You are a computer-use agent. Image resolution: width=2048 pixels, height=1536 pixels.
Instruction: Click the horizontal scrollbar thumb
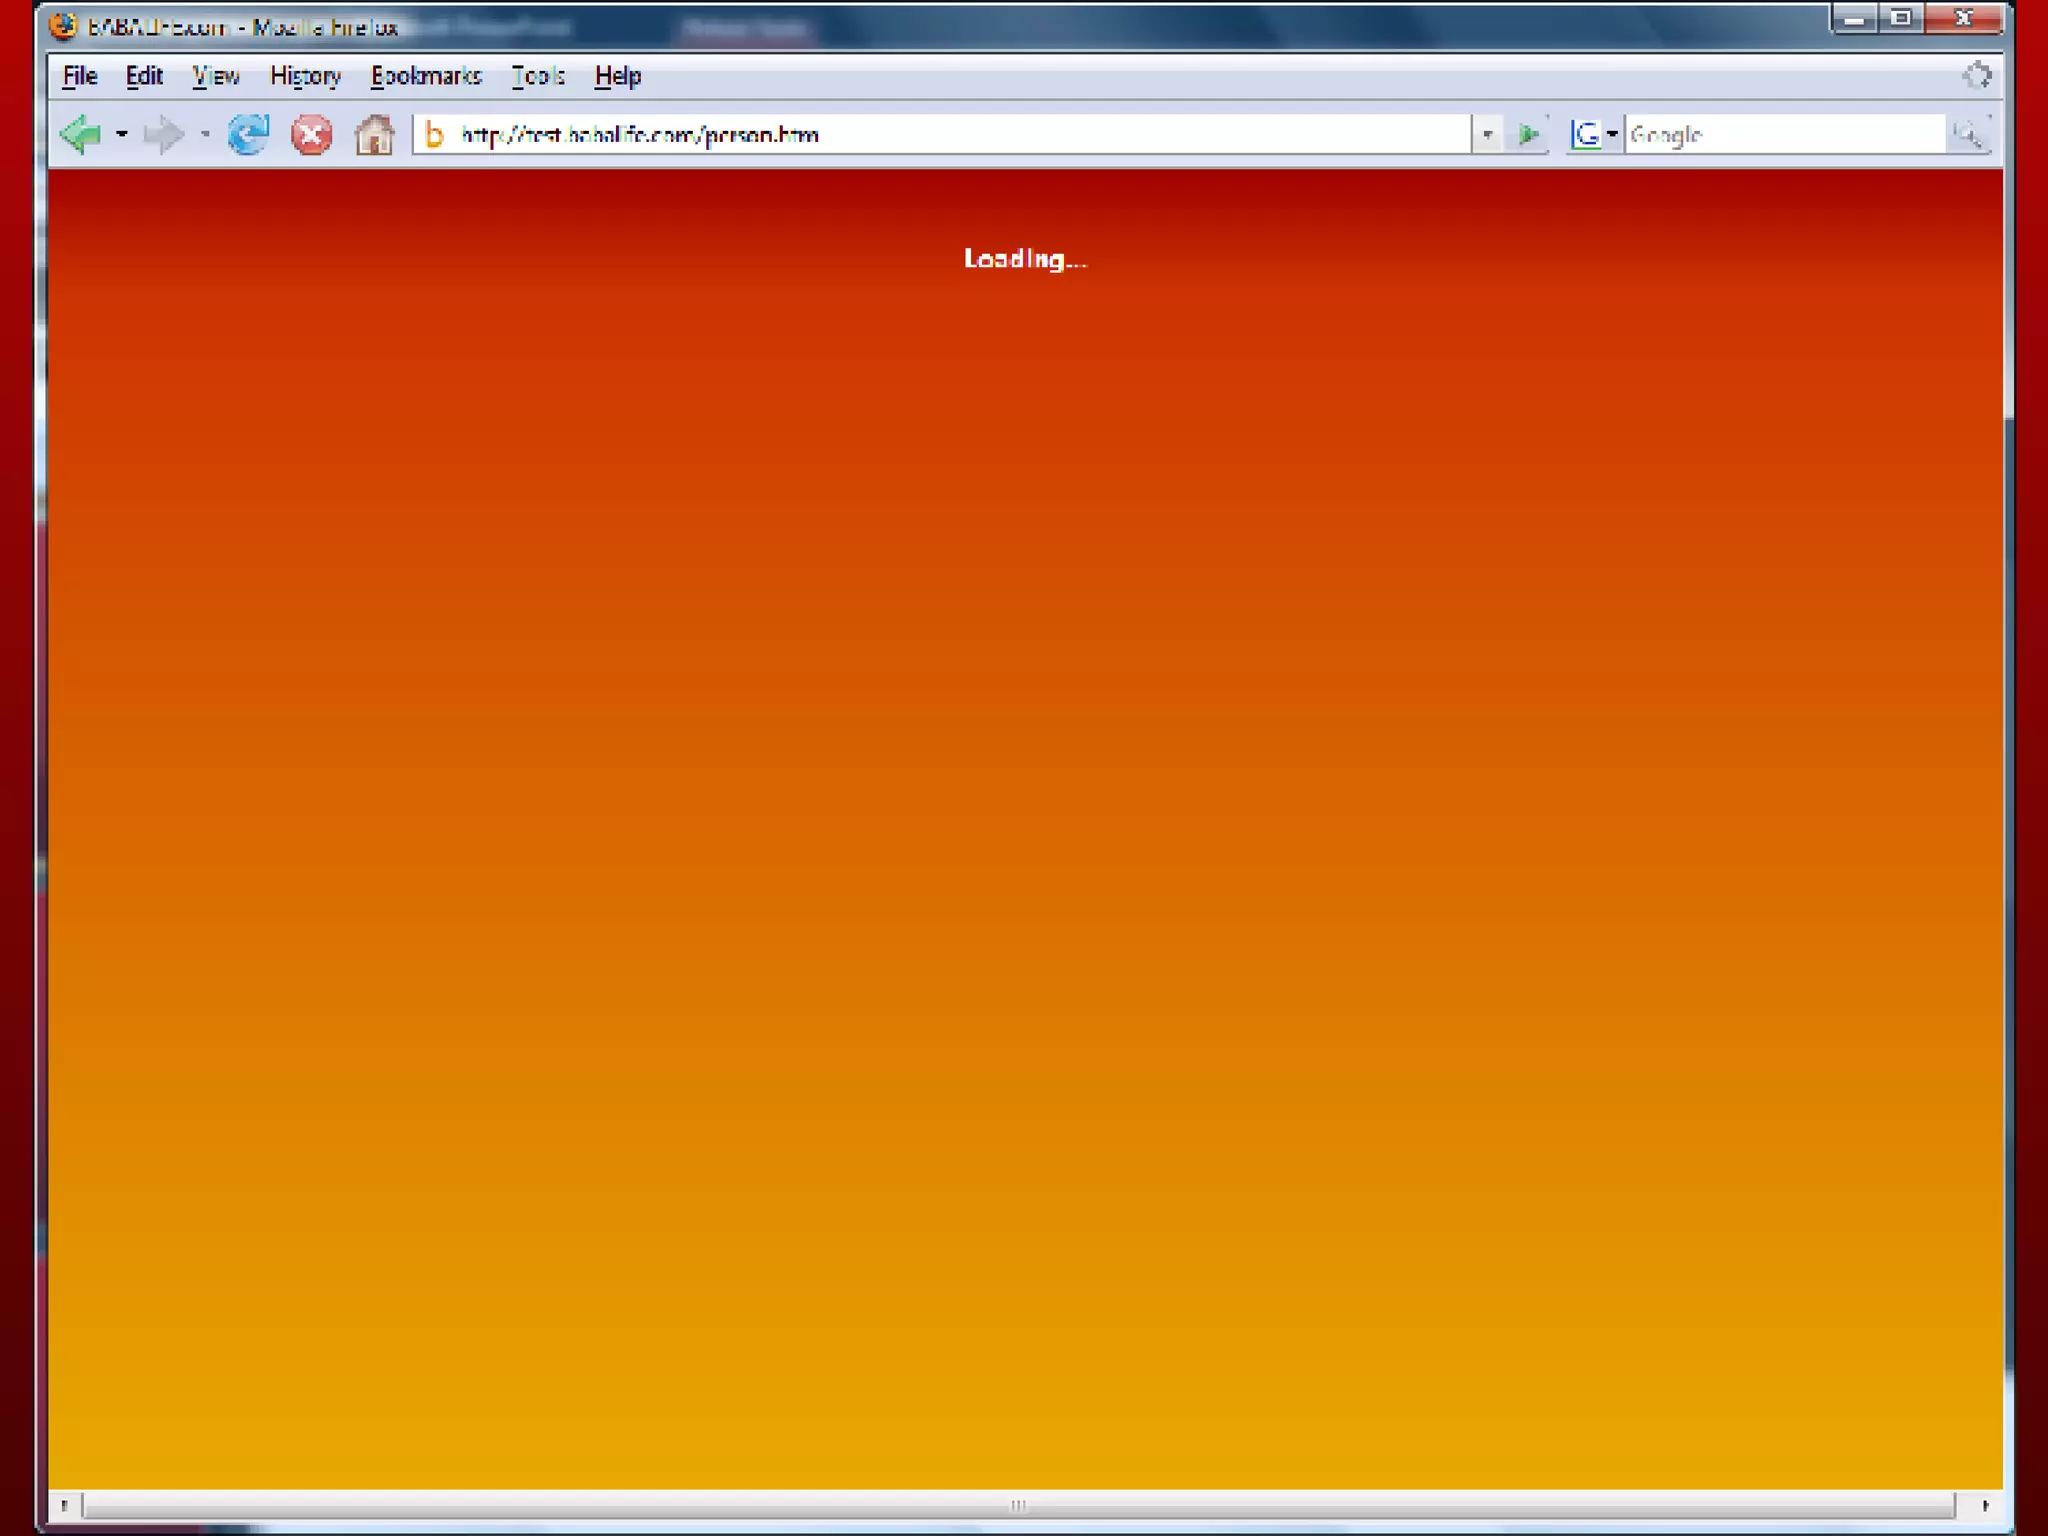(1018, 1505)
